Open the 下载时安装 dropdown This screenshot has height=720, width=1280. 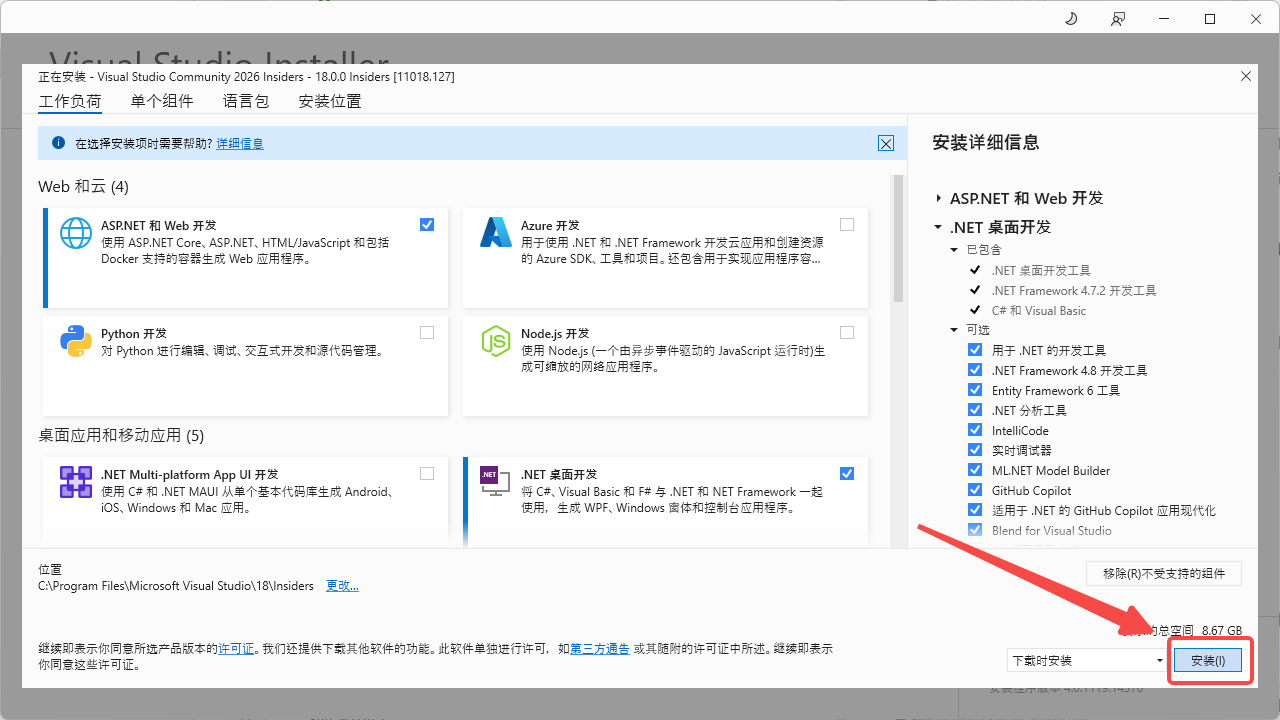(x=1087, y=660)
